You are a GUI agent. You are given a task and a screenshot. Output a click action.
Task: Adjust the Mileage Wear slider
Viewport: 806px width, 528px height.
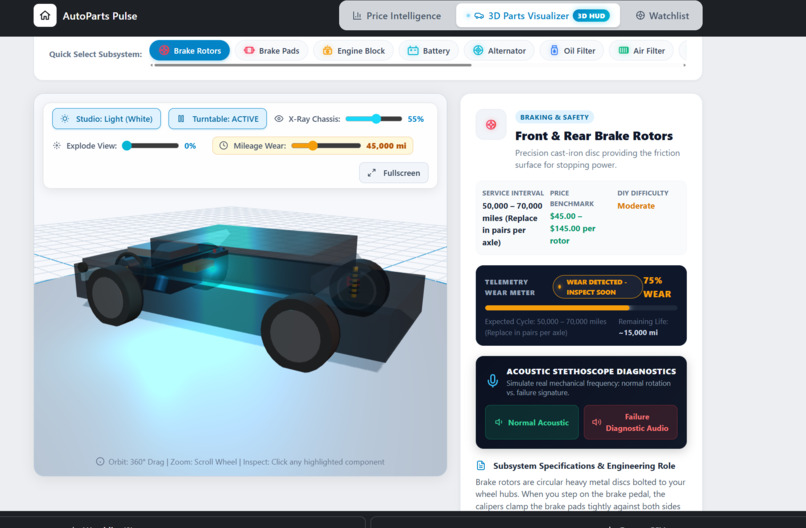click(326, 145)
